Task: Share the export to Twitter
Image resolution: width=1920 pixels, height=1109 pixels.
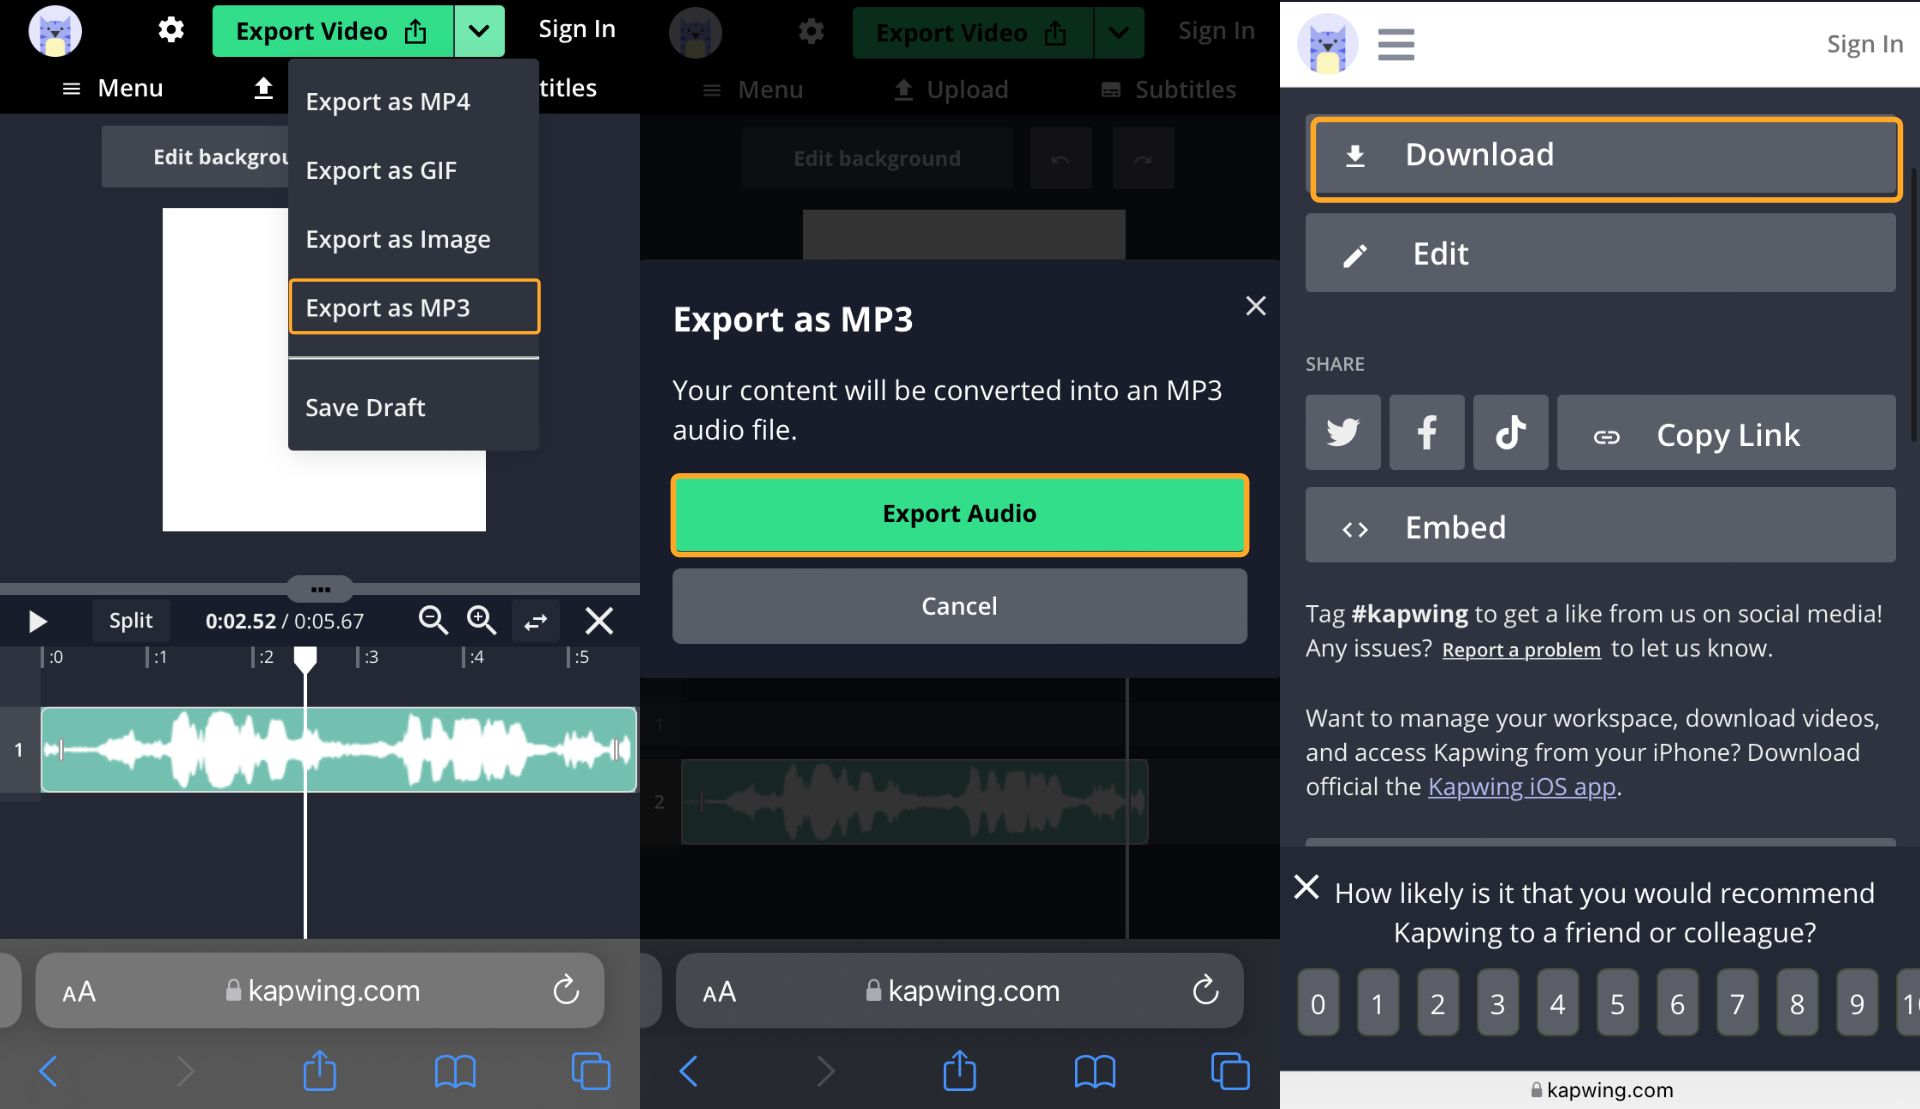Action: click(x=1342, y=432)
